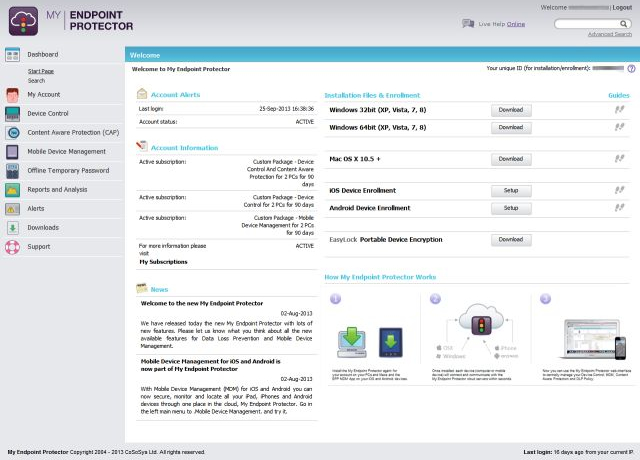Screen dimensions: 640x460
Task: Open the Advanced Search link
Action: (x=610, y=34)
